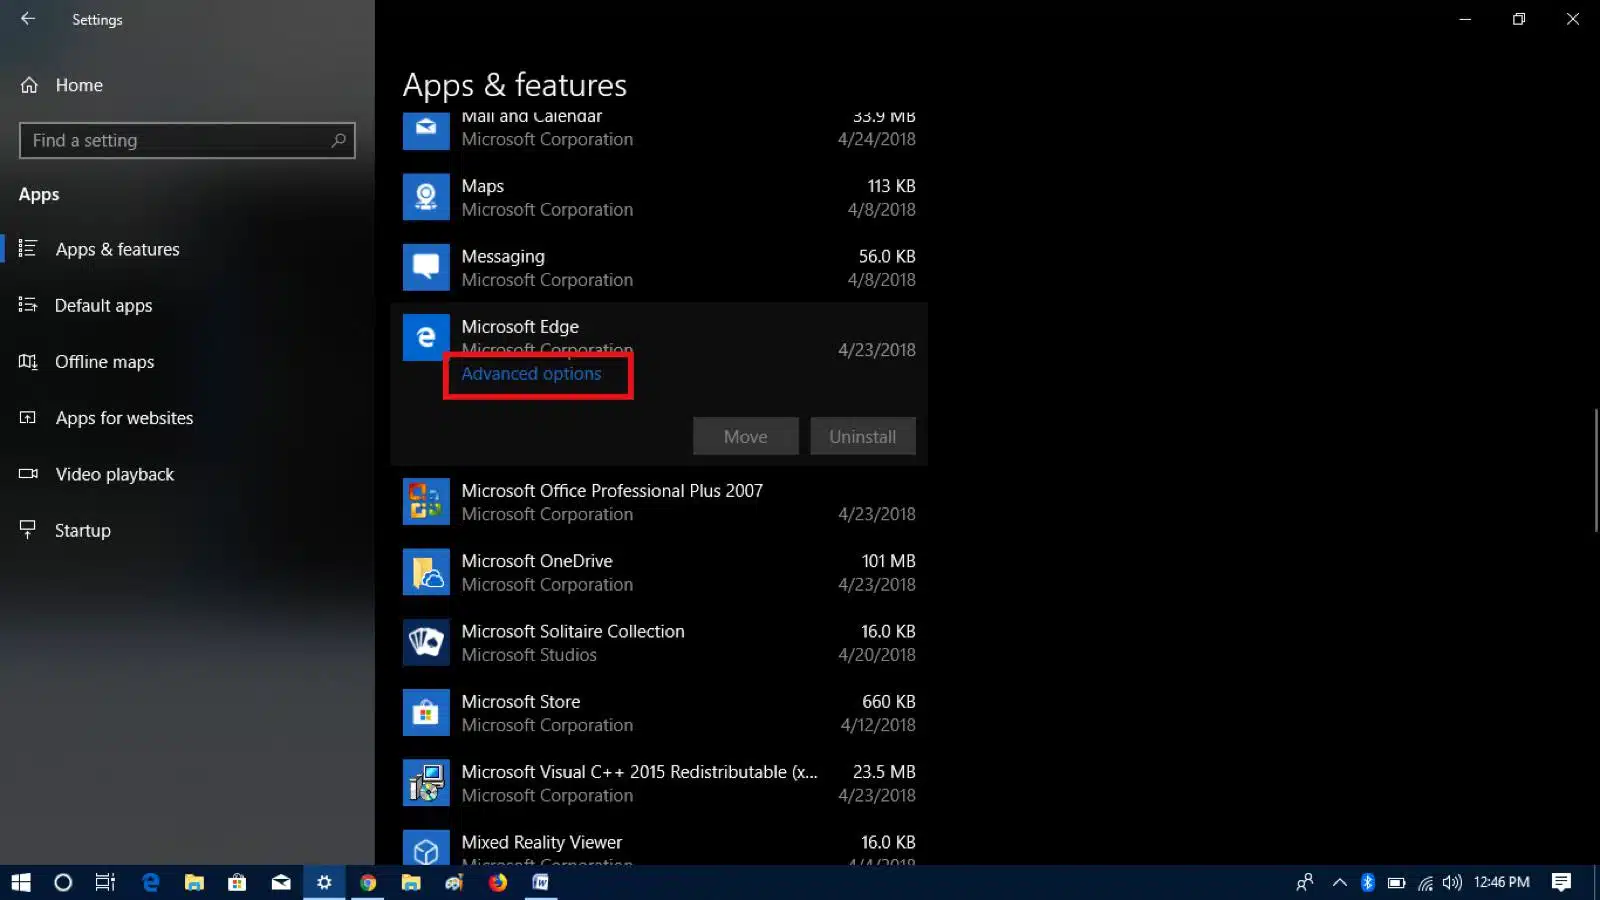Switch to Startup settings

(81, 530)
